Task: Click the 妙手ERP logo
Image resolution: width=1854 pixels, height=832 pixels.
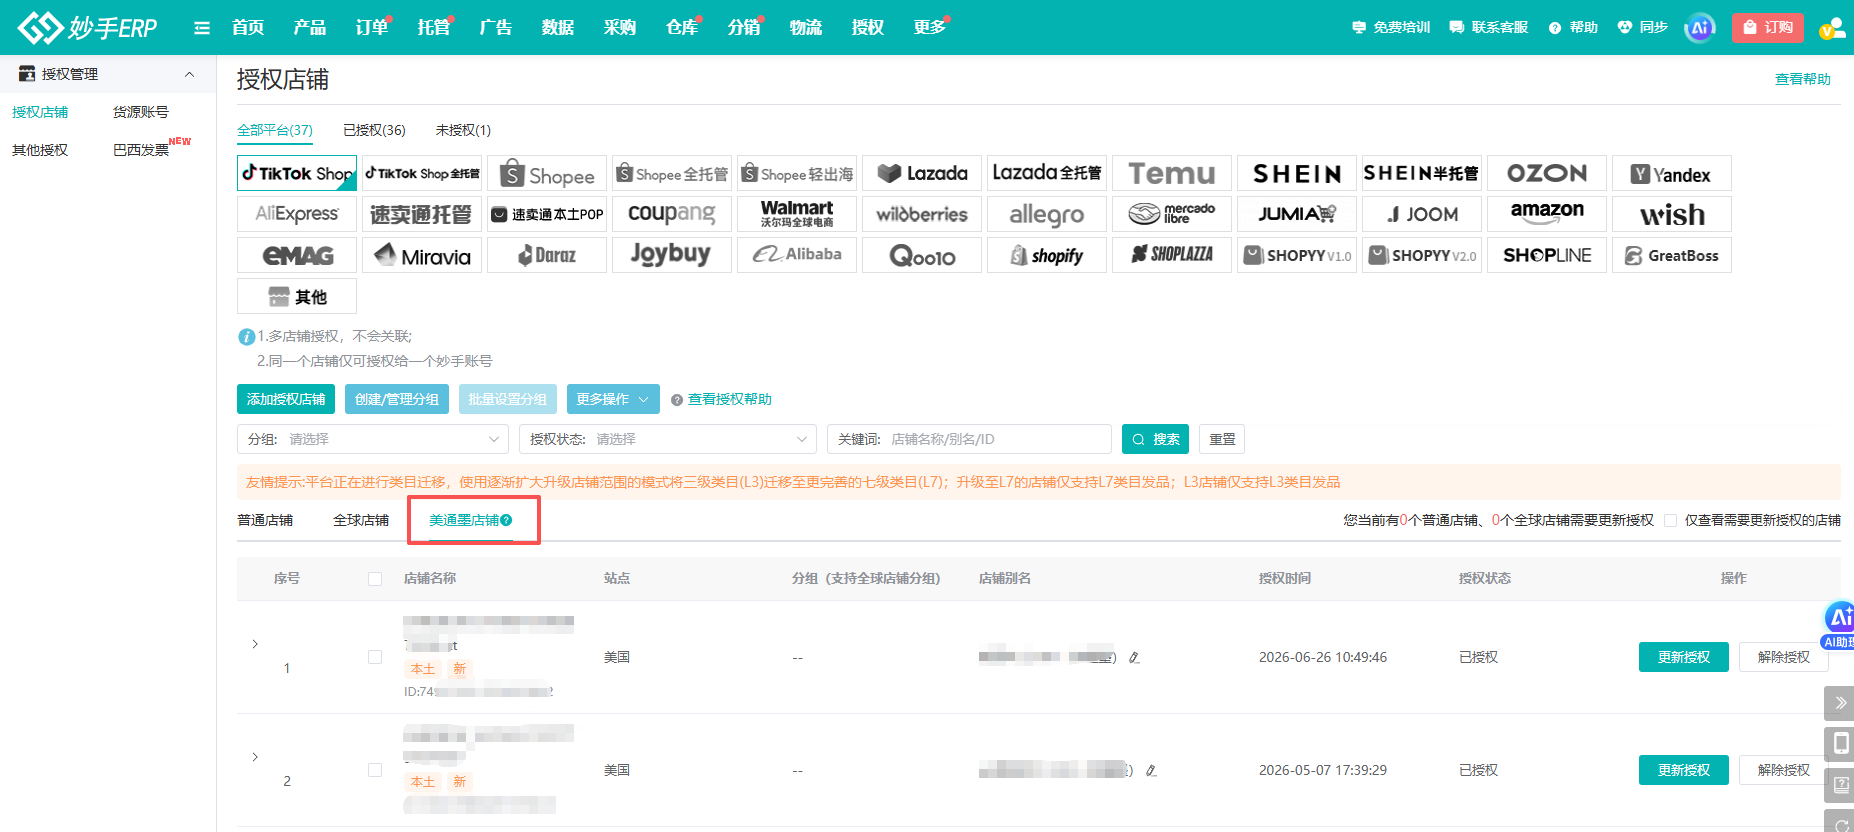Action: 88,27
